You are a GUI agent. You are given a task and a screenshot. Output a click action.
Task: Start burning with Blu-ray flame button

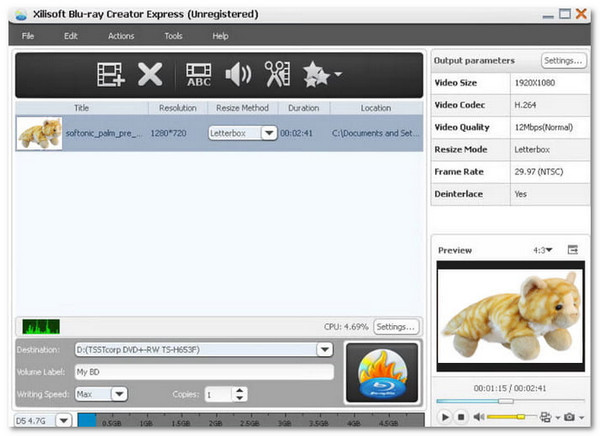click(382, 372)
